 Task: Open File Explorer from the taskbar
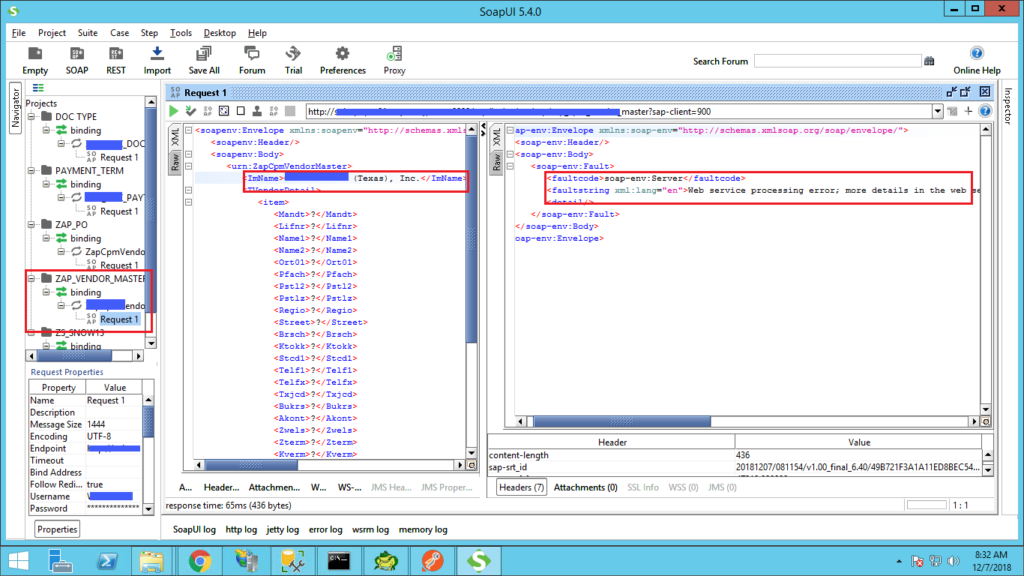[152, 561]
